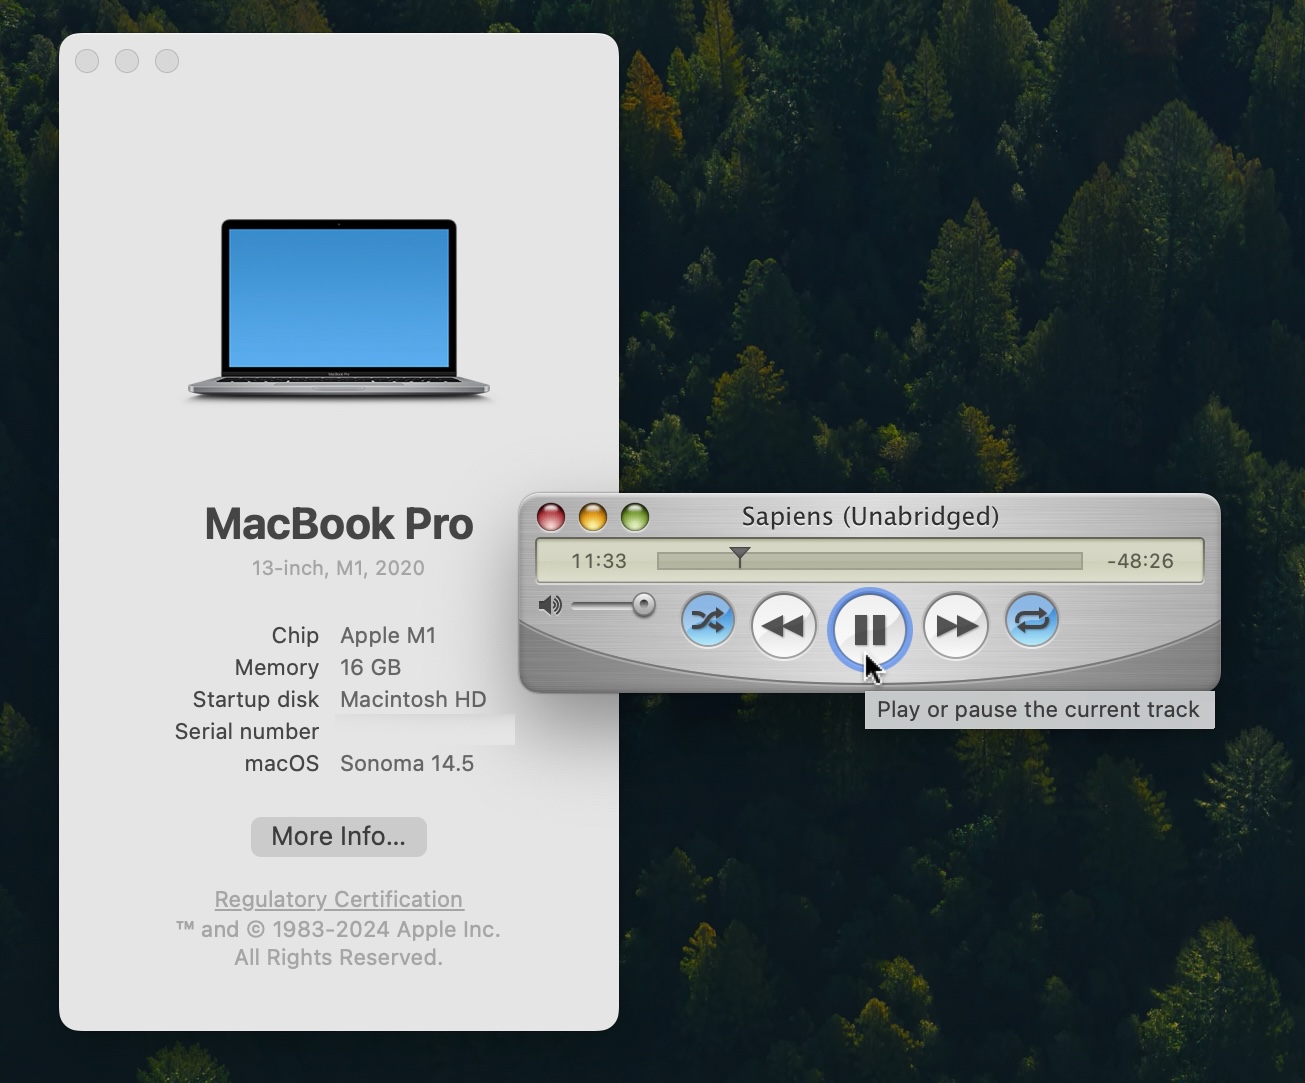Click the macOS Sonoma 14.5 label
Image resolution: width=1305 pixels, height=1083 pixels.
[x=406, y=763]
